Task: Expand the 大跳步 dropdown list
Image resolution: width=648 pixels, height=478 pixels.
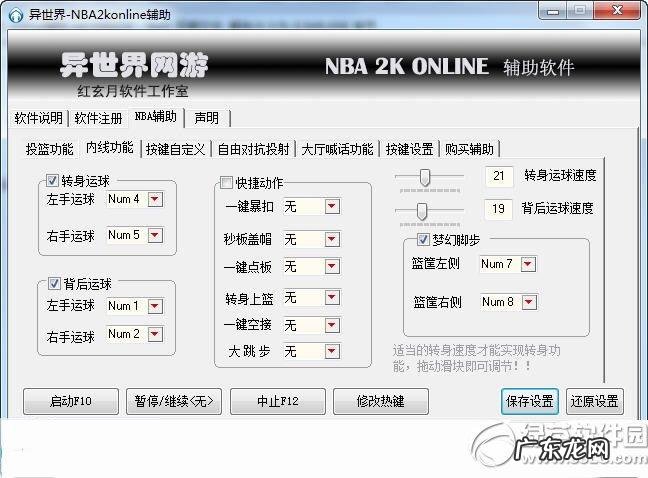Action: click(331, 351)
